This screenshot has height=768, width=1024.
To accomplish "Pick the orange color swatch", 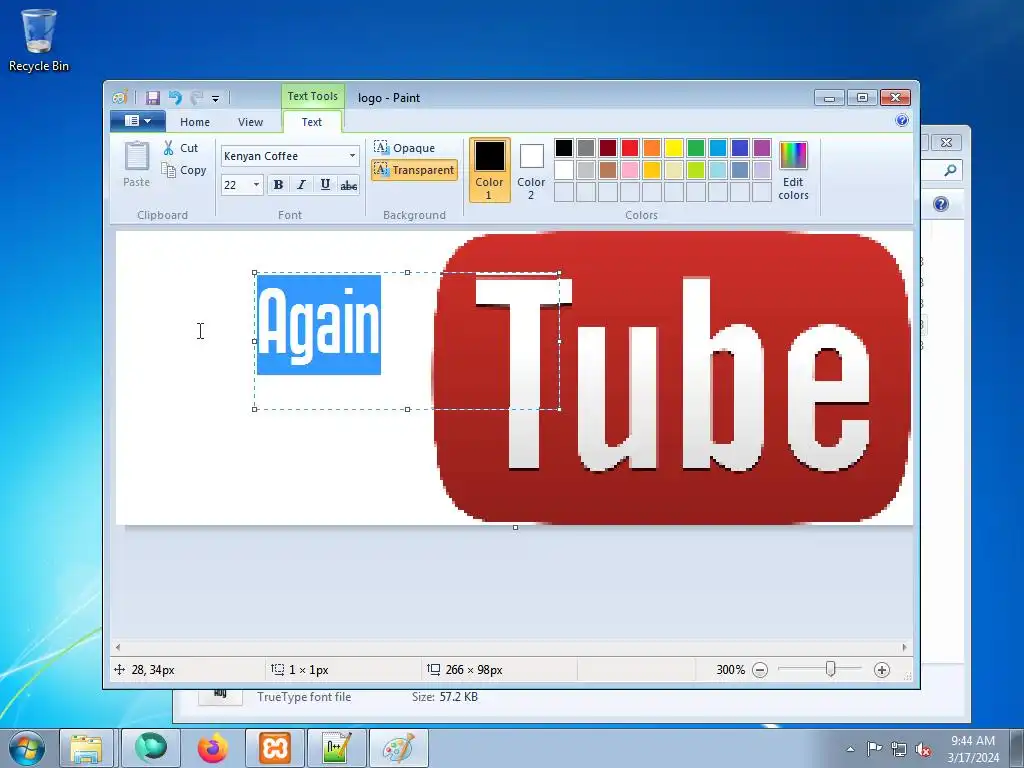I will point(652,148).
